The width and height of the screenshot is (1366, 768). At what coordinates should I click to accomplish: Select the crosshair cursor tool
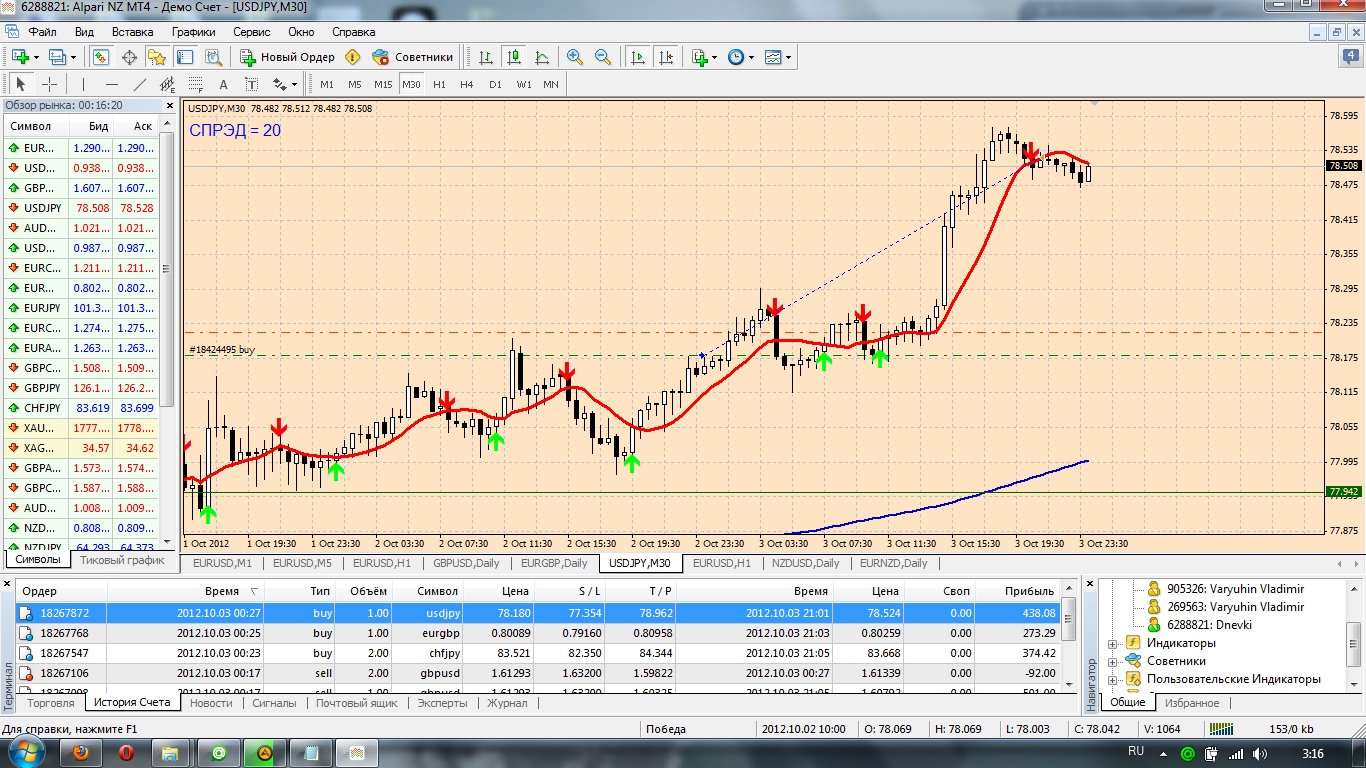(x=49, y=84)
